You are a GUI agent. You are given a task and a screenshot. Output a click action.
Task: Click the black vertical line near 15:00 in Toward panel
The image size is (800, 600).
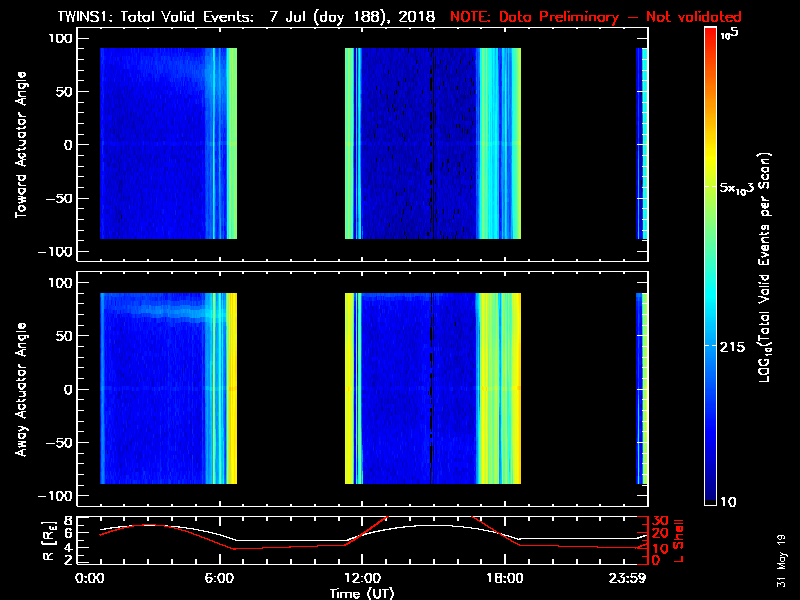click(433, 143)
